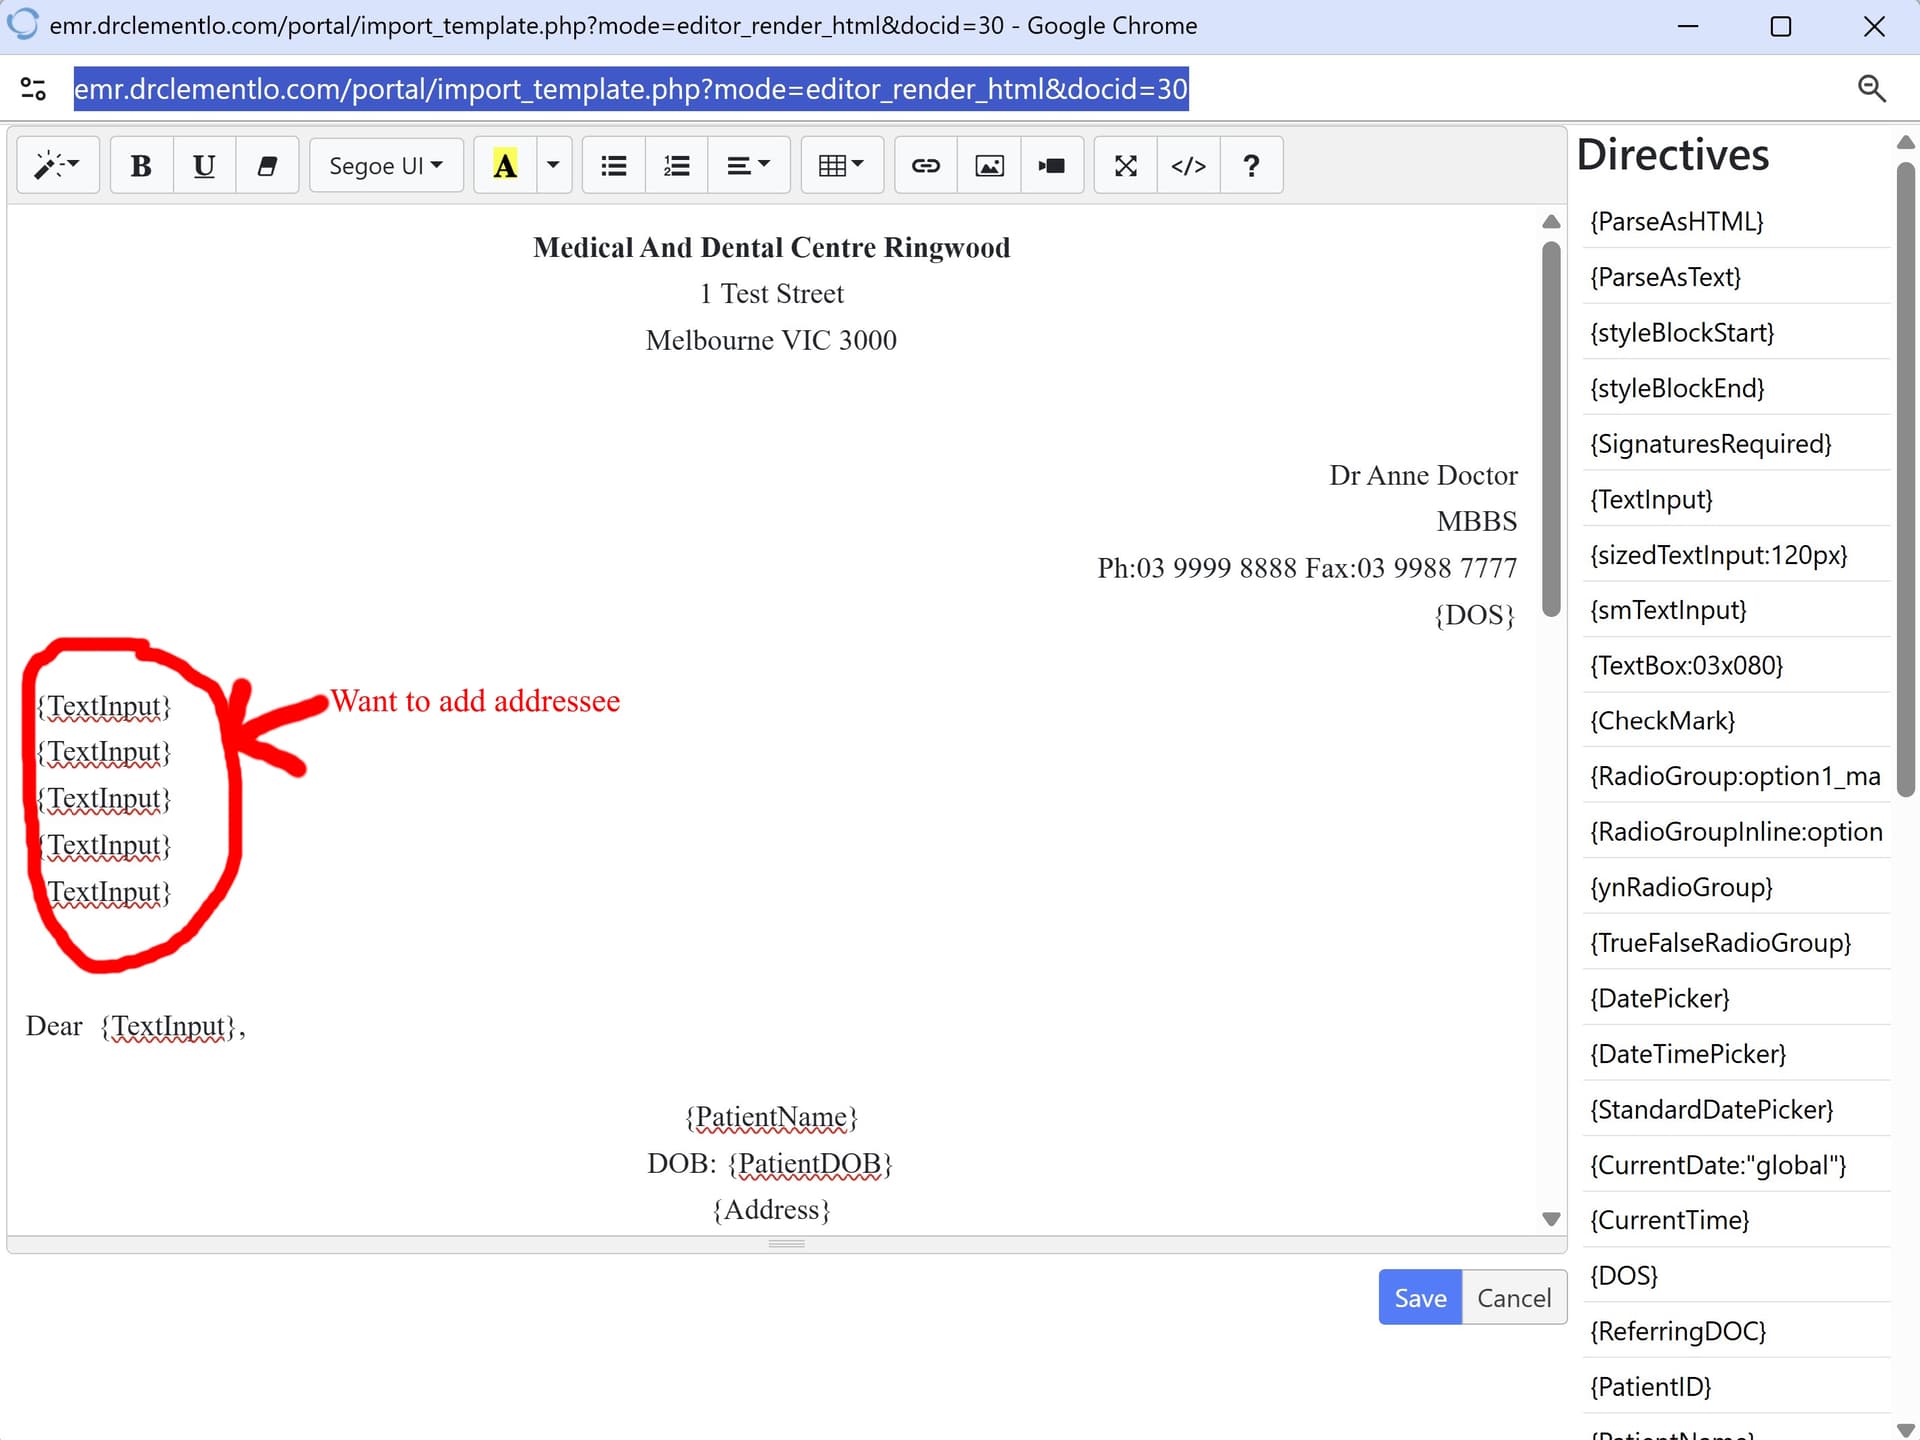Image resolution: width=1920 pixels, height=1440 pixels.
Task: Select the {DatePicker} directive
Action: click(x=1736, y=998)
